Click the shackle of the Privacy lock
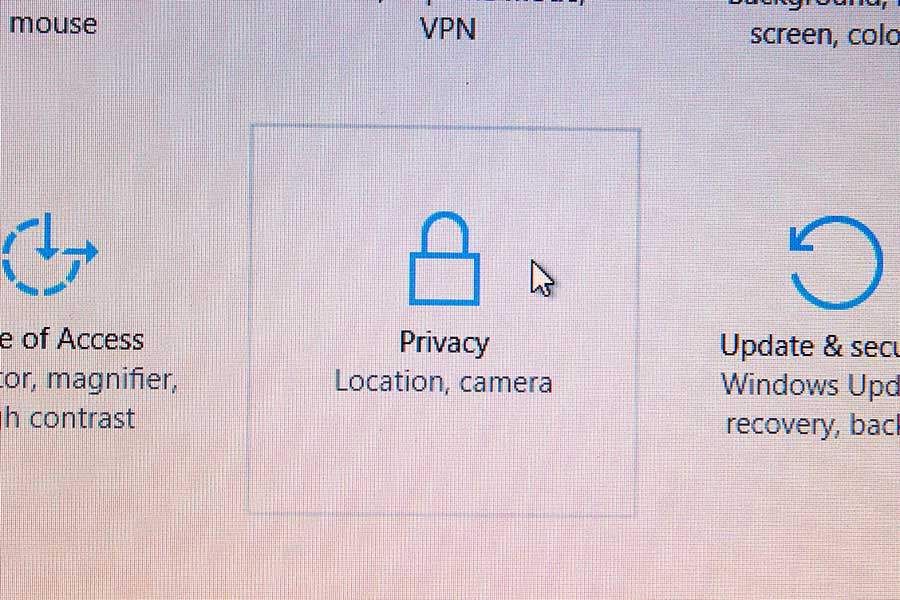 (444, 233)
